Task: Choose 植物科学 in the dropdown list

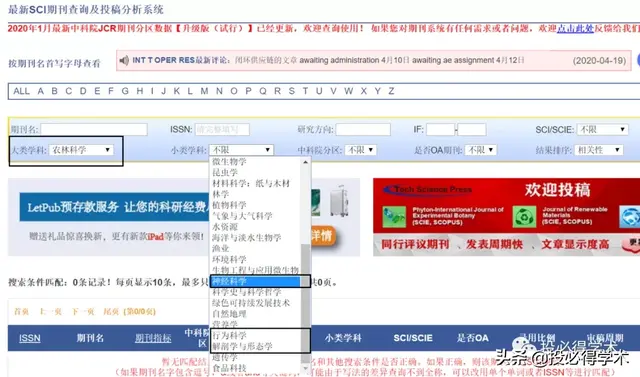Action: point(229,205)
